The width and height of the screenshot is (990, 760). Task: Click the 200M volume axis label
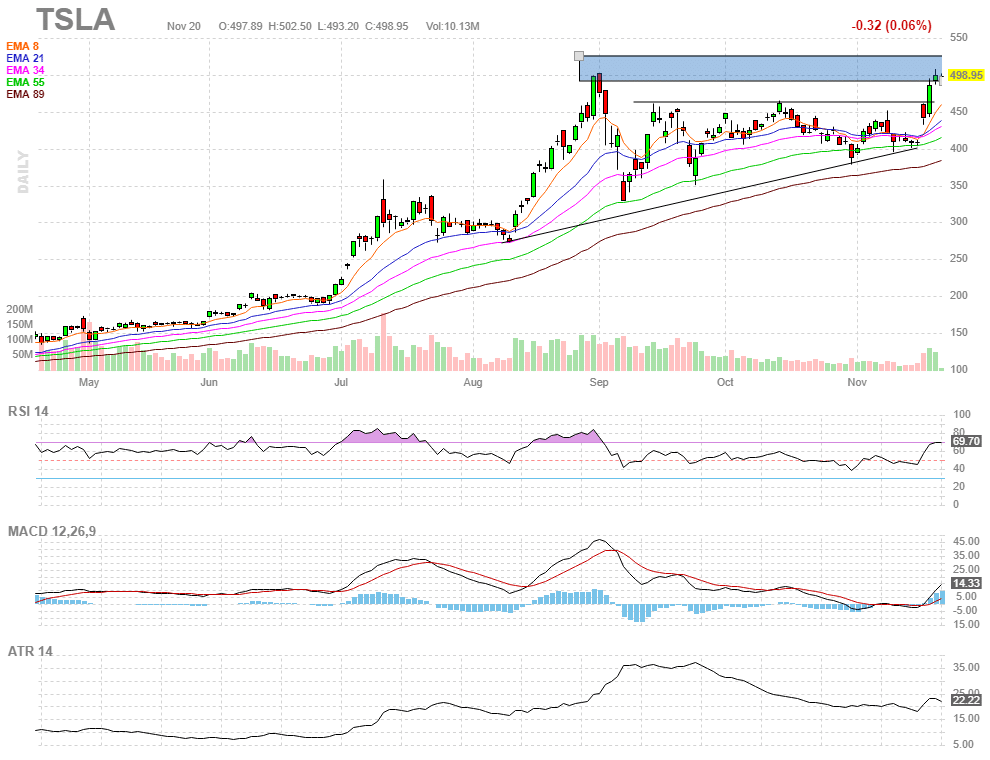point(20,309)
